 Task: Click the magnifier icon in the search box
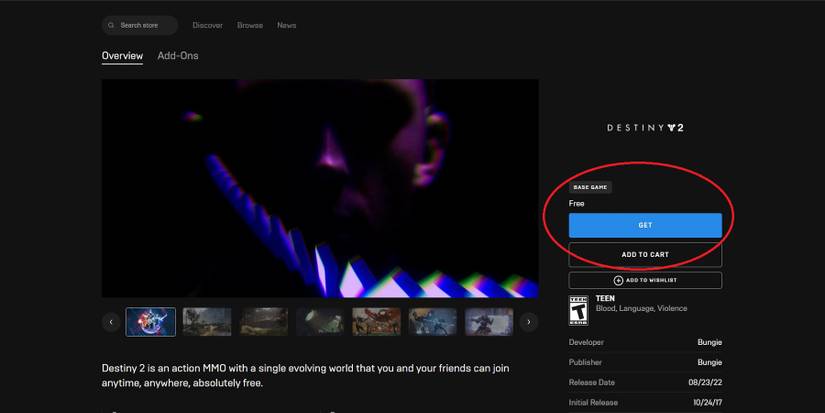(x=112, y=25)
